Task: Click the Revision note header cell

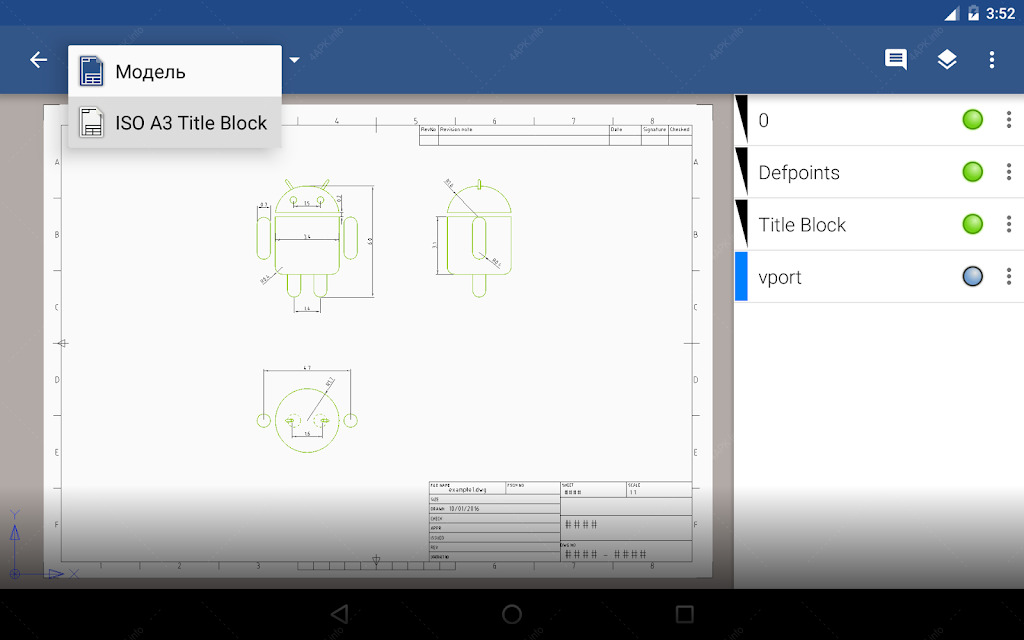Action: pyautogui.click(x=524, y=130)
